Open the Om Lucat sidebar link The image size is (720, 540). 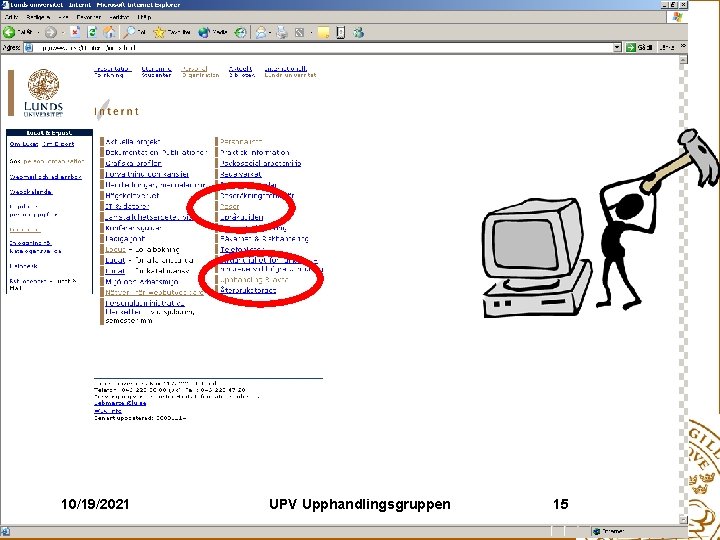tap(23, 144)
